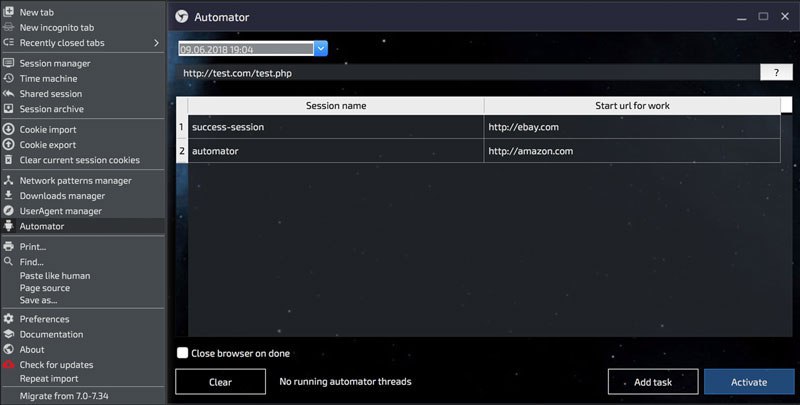Image resolution: width=800 pixels, height=405 pixels.
Task: Click the UserAgent manager icon
Action: pyautogui.click(x=8, y=211)
